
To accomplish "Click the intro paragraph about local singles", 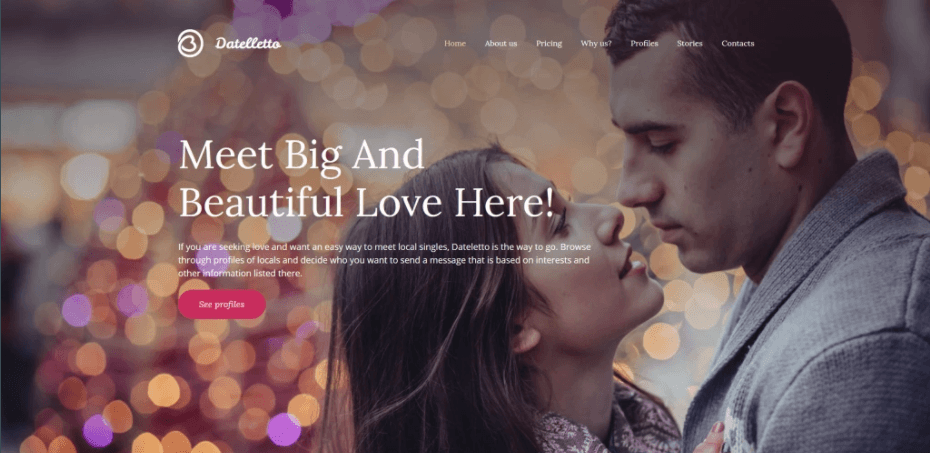I will click(x=384, y=260).
